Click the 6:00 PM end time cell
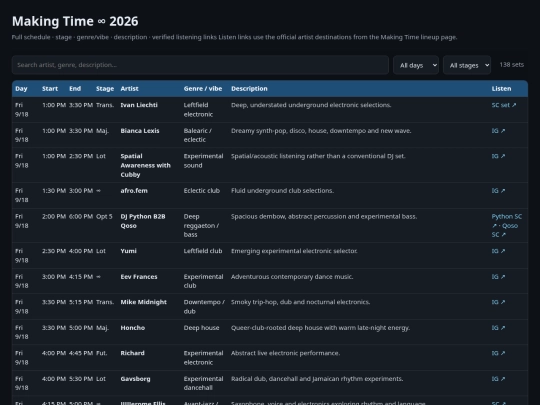 click(x=81, y=217)
